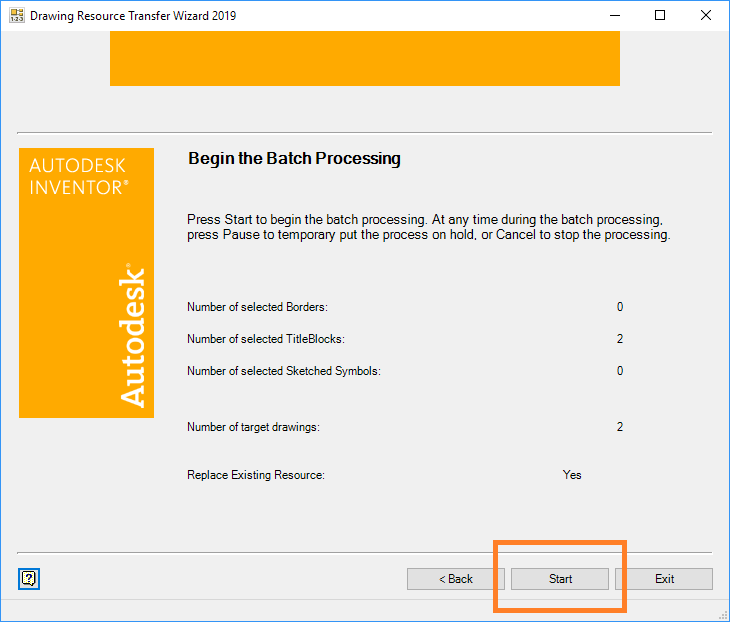
Task: Go back with the < Back button
Action: (455, 579)
